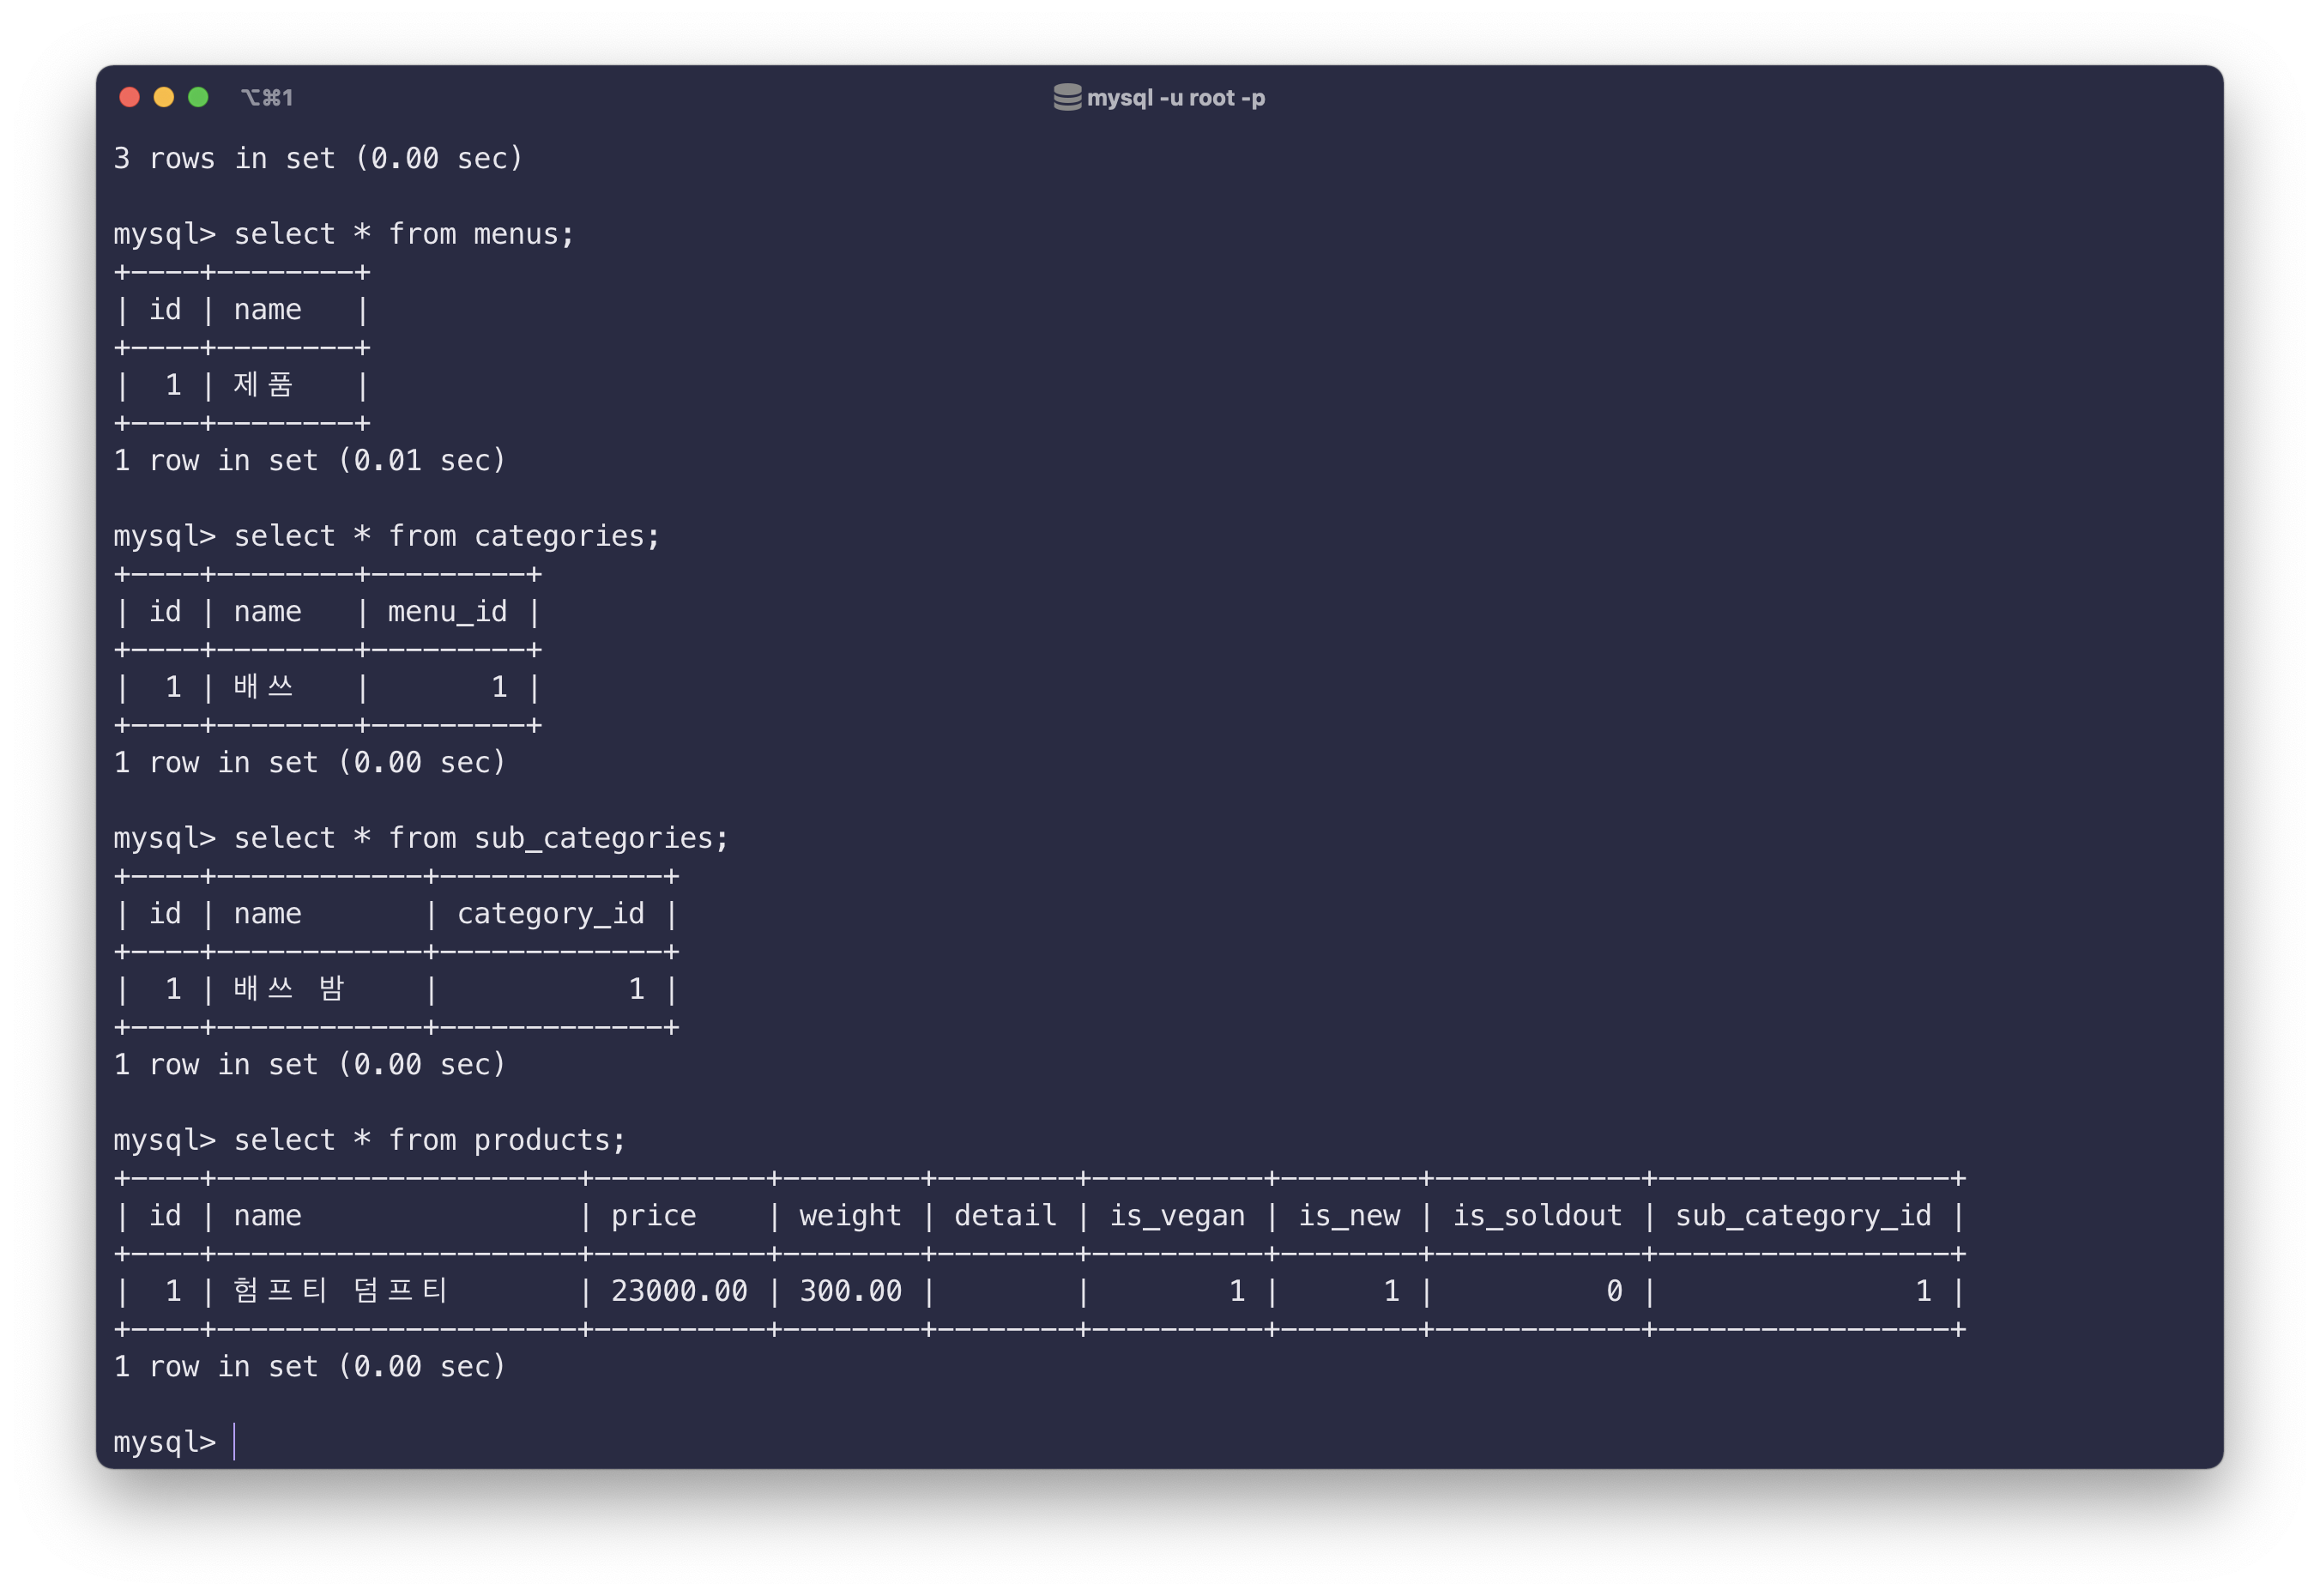Screen dimensions: 2320x1596
Task: Click the '험프티 덤프티' product name cell
Action: pyautogui.click(x=340, y=1291)
